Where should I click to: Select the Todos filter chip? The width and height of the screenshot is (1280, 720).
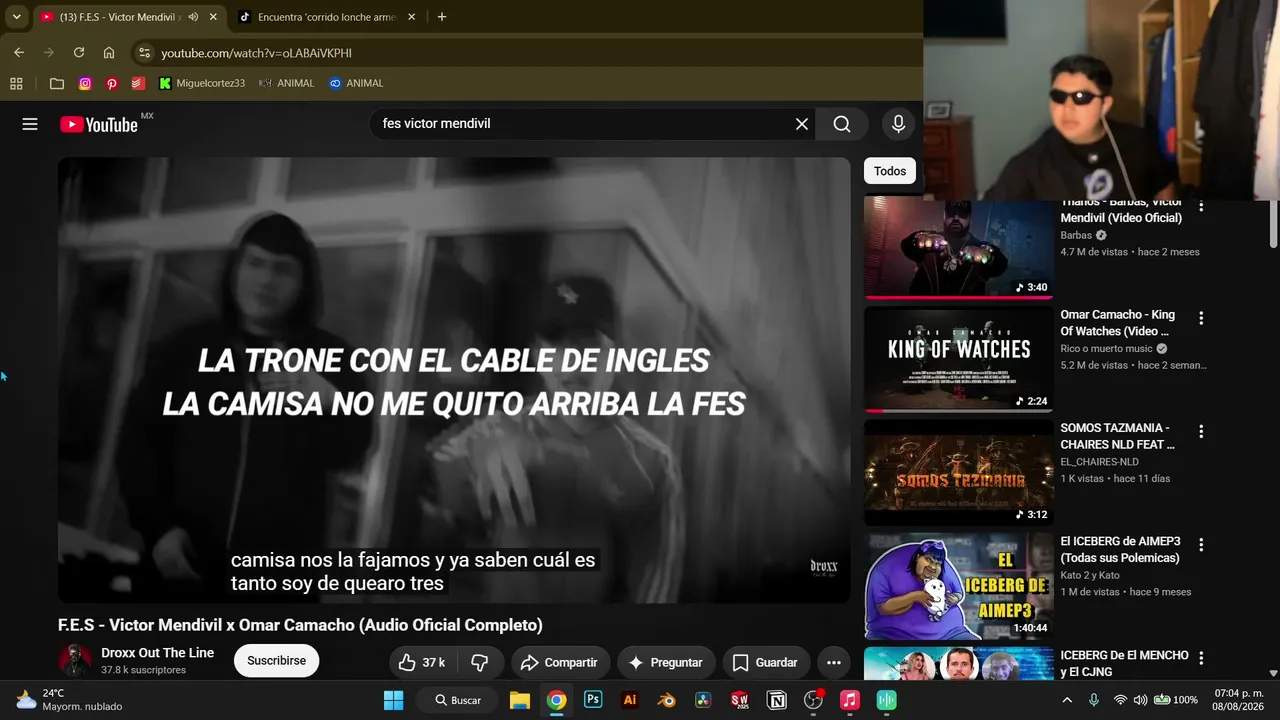890,171
